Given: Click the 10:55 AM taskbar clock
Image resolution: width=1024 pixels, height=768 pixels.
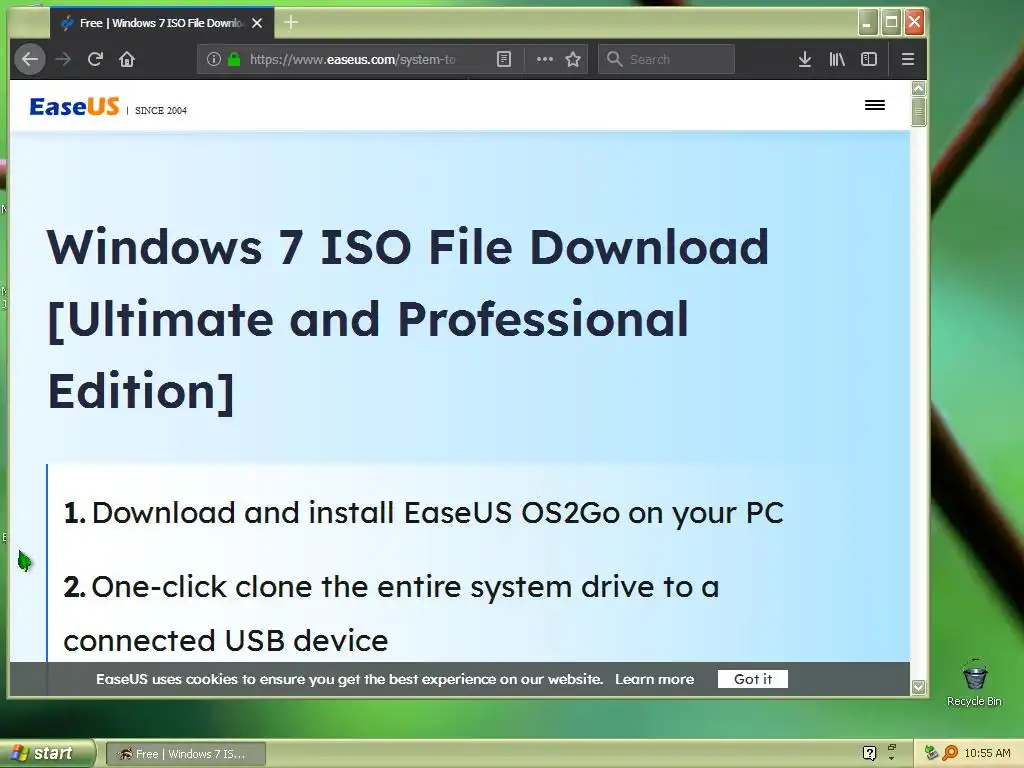Looking at the screenshot, I should (987, 753).
